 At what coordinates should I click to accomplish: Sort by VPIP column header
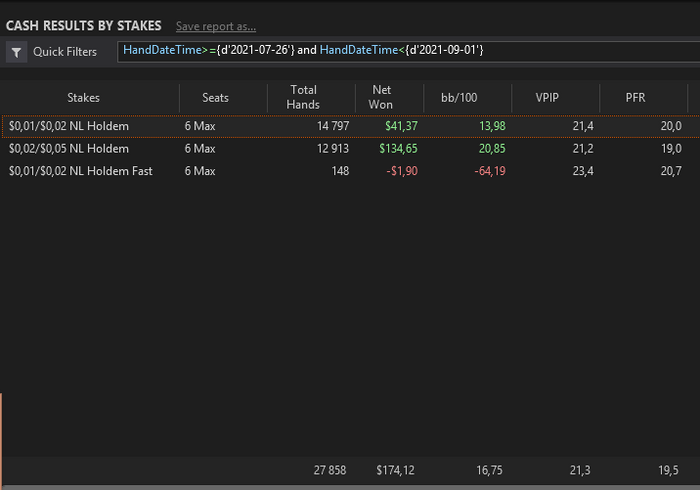point(547,98)
